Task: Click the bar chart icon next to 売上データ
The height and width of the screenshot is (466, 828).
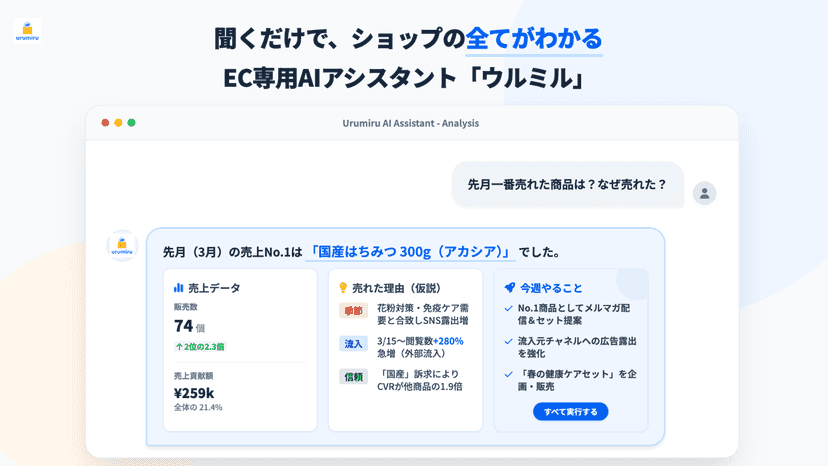Action: 178,288
